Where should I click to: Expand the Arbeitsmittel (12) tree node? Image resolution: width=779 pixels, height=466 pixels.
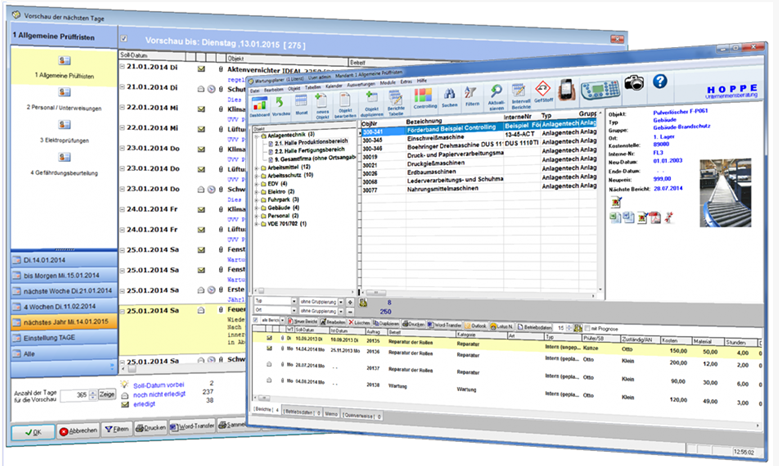click(257, 168)
